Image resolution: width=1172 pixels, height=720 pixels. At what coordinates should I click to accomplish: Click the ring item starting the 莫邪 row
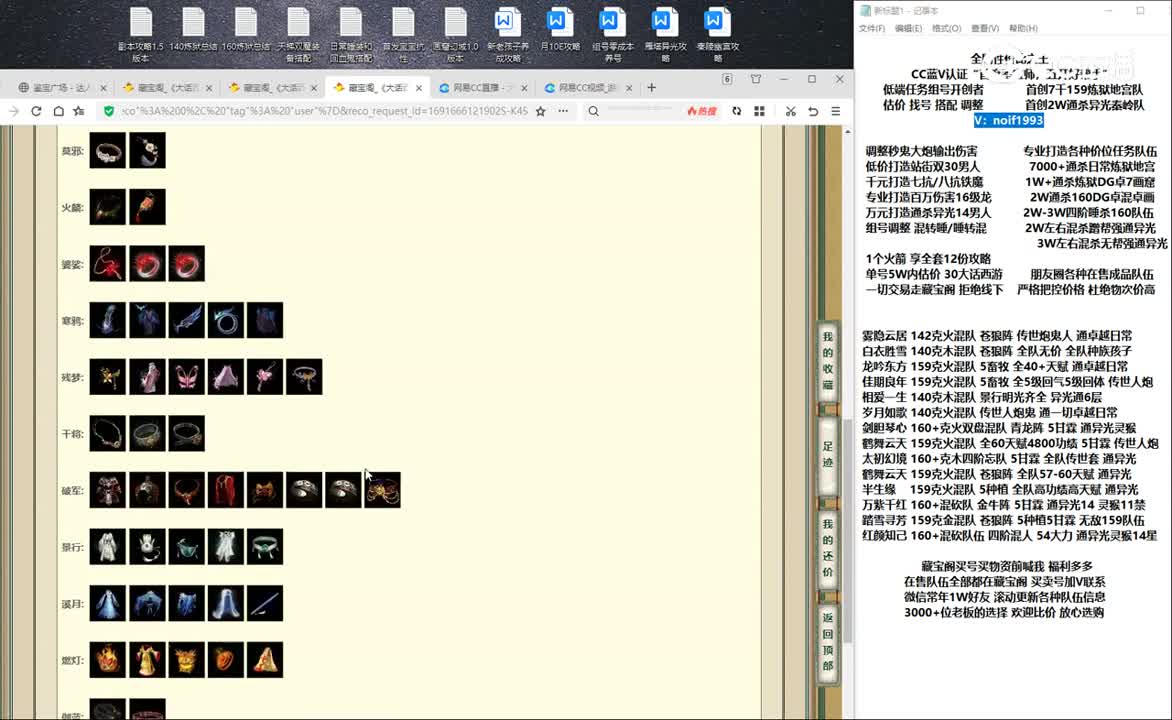click(x=108, y=150)
